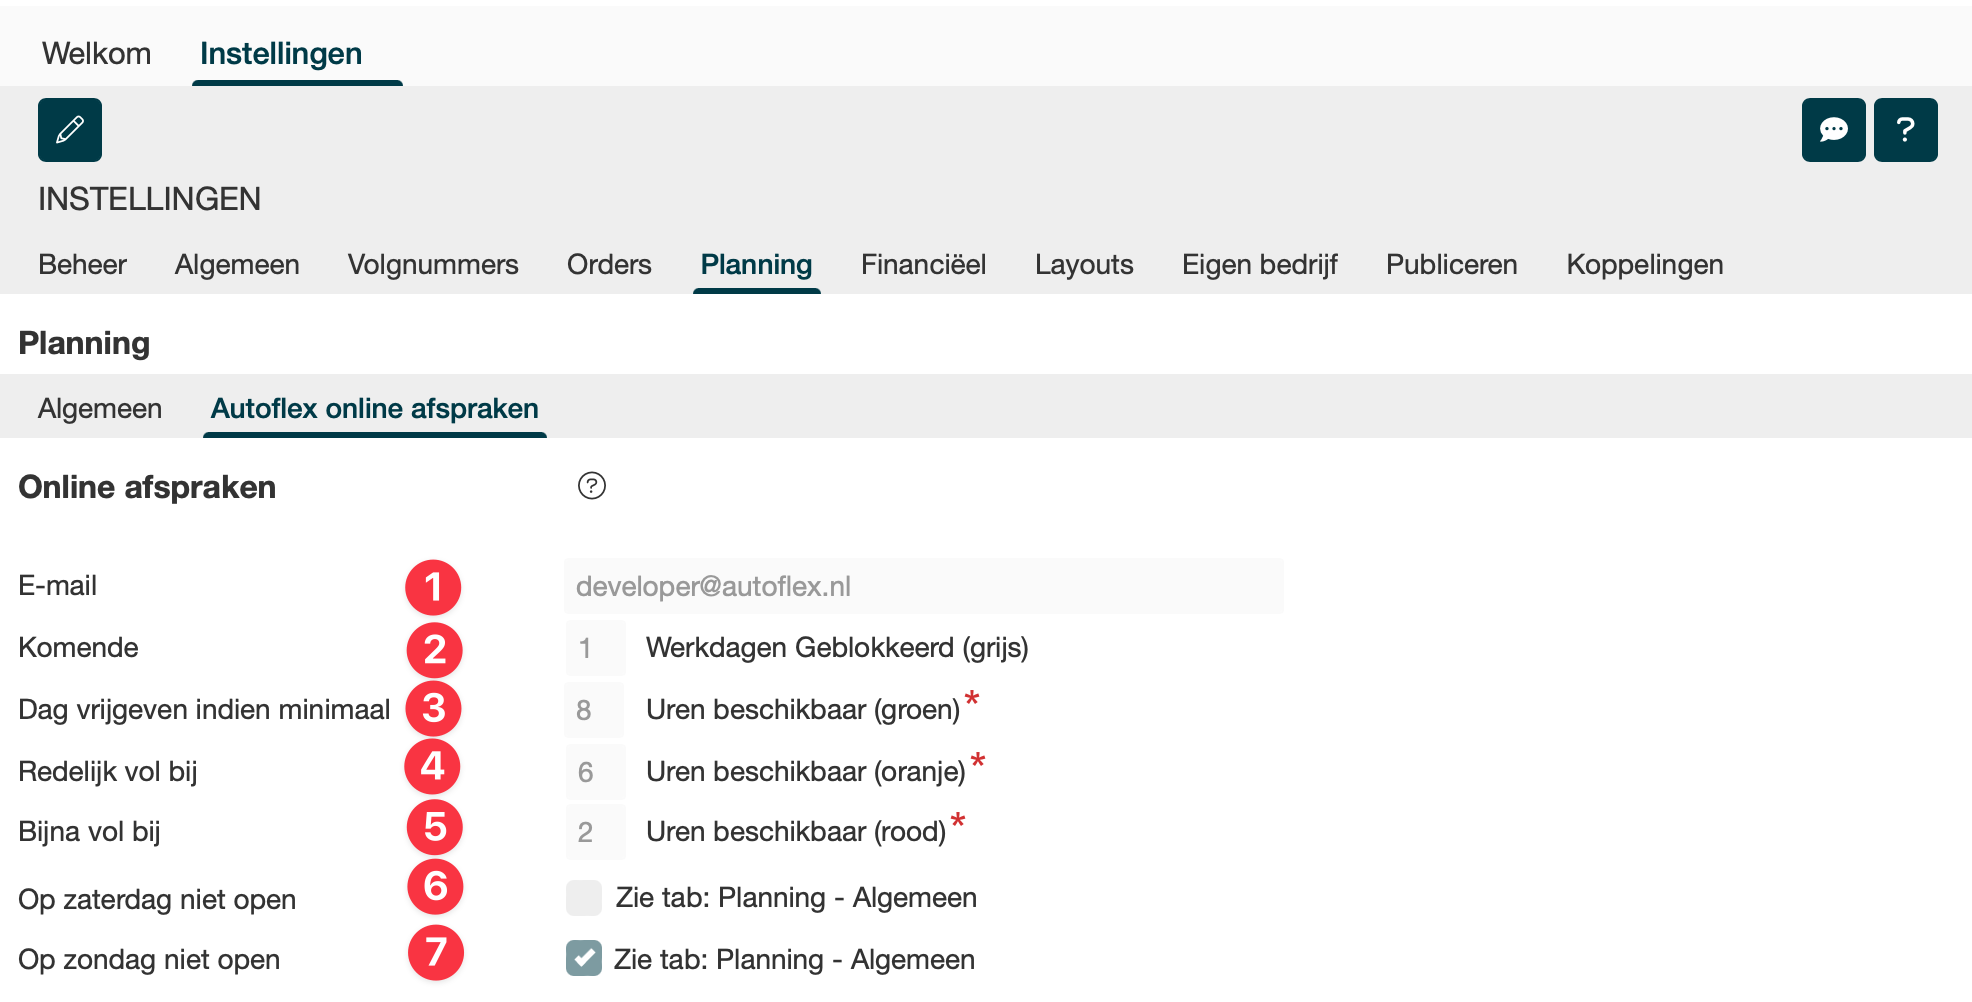Uncheck the Op zondag niet open checkbox
Viewport: 1972px width, 1002px height.
coord(584,958)
